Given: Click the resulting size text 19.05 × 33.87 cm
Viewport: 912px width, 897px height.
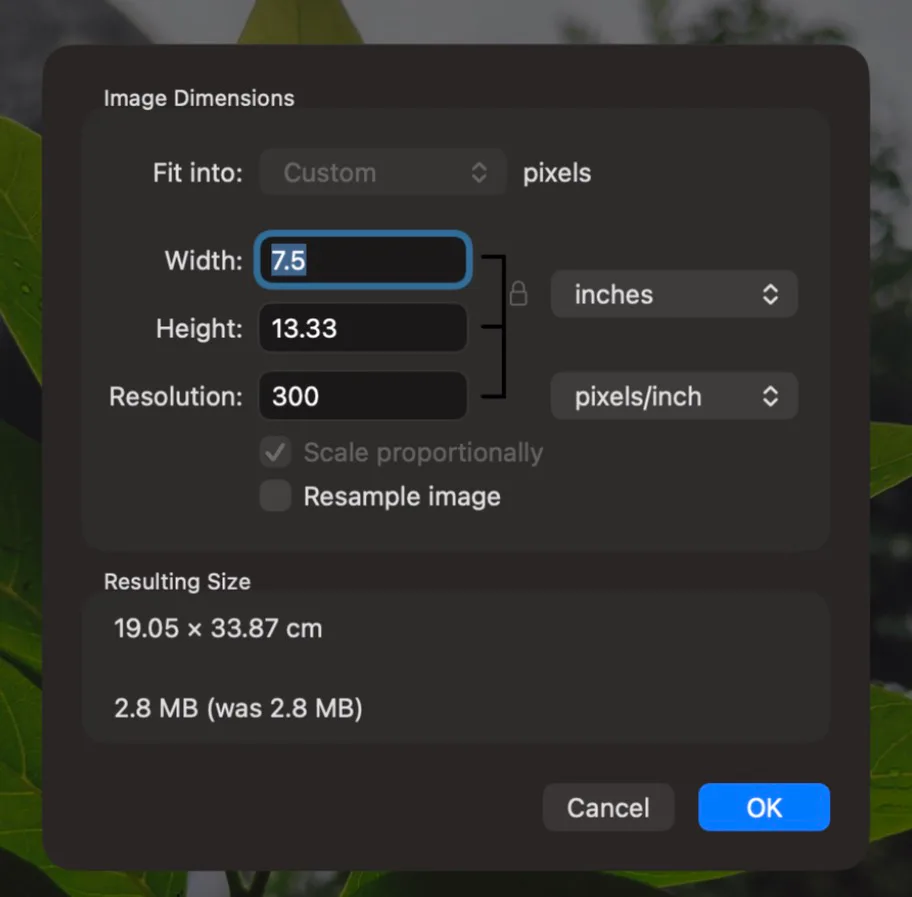Looking at the screenshot, I should tap(218, 628).
